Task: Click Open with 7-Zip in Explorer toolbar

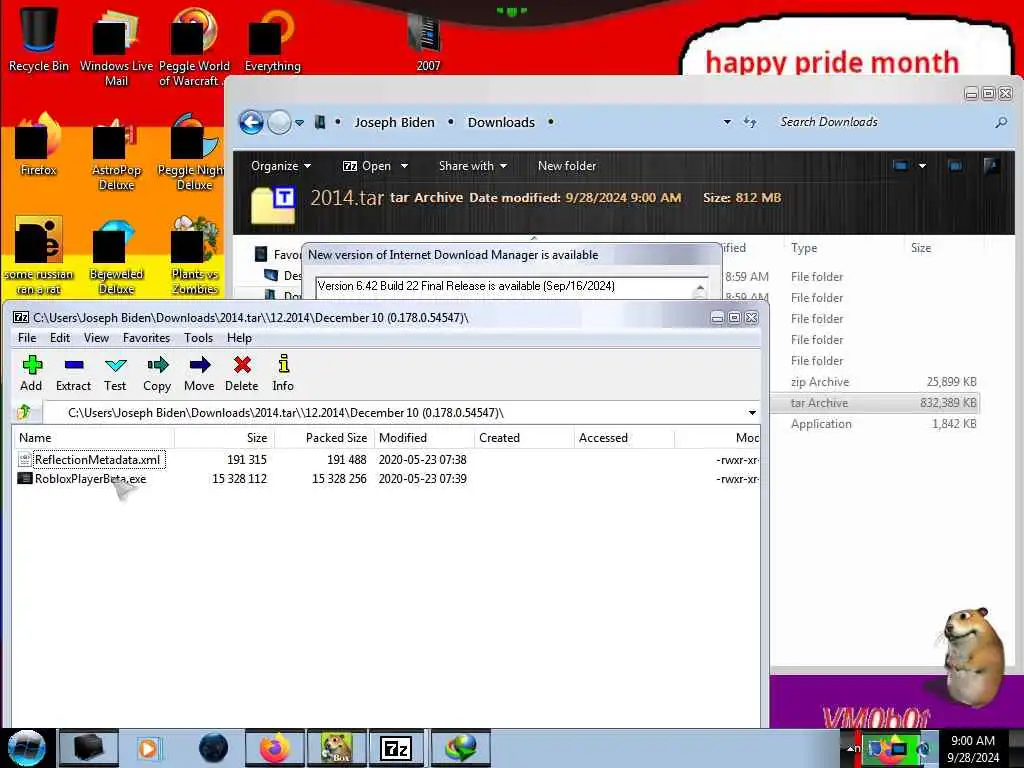Action: pos(367,166)
